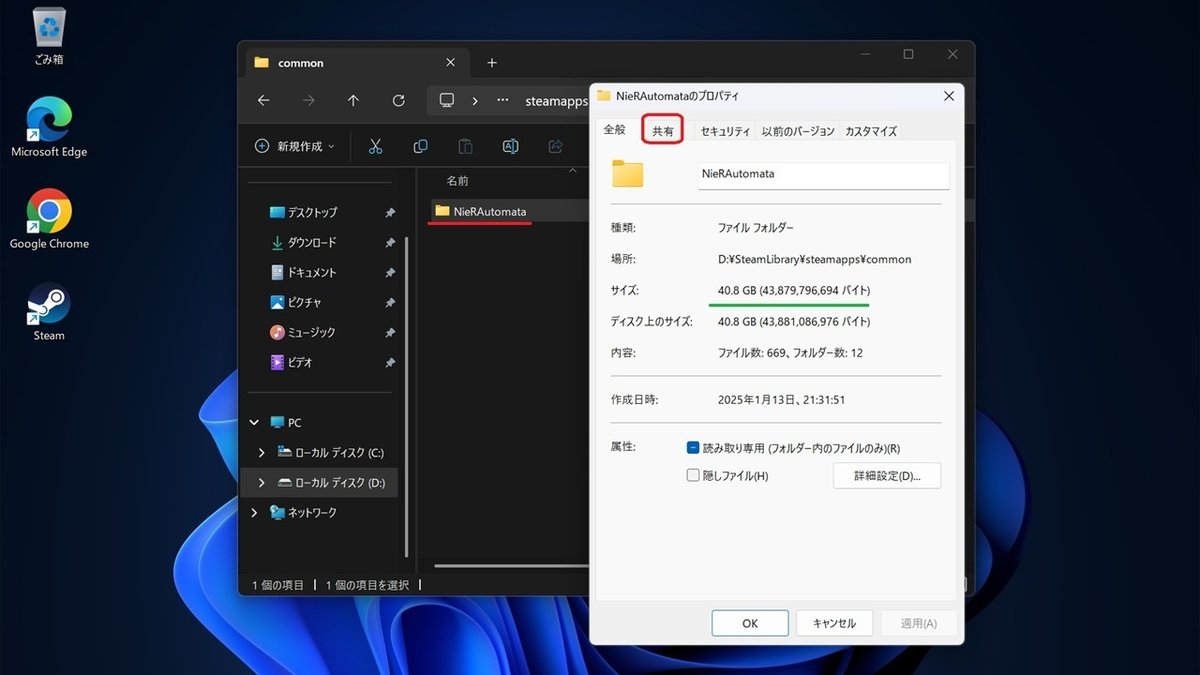The height and width of the screenshot is (675, 1200).
Task: Expand the ネットワーク tree node
Action: [255, 513]
